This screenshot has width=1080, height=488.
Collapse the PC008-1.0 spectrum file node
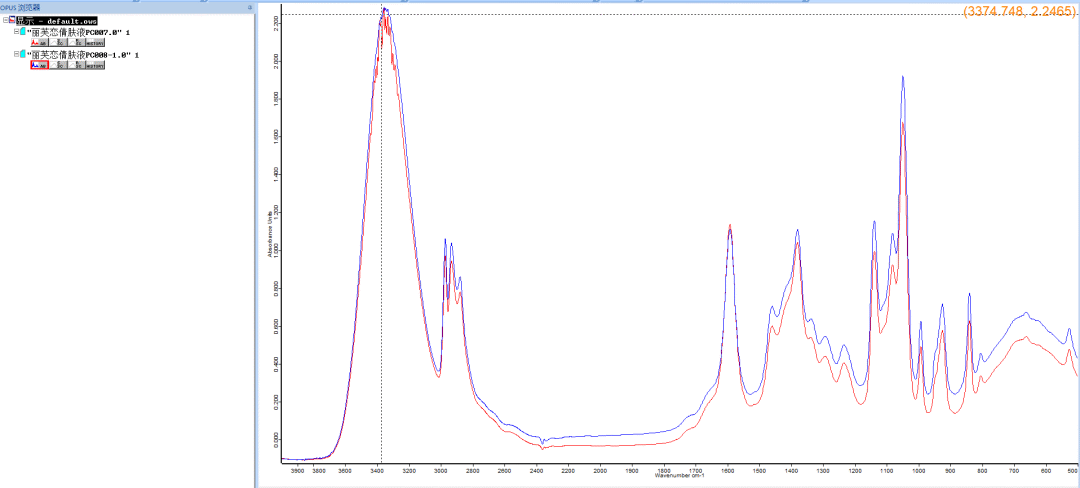coord(17,54)
